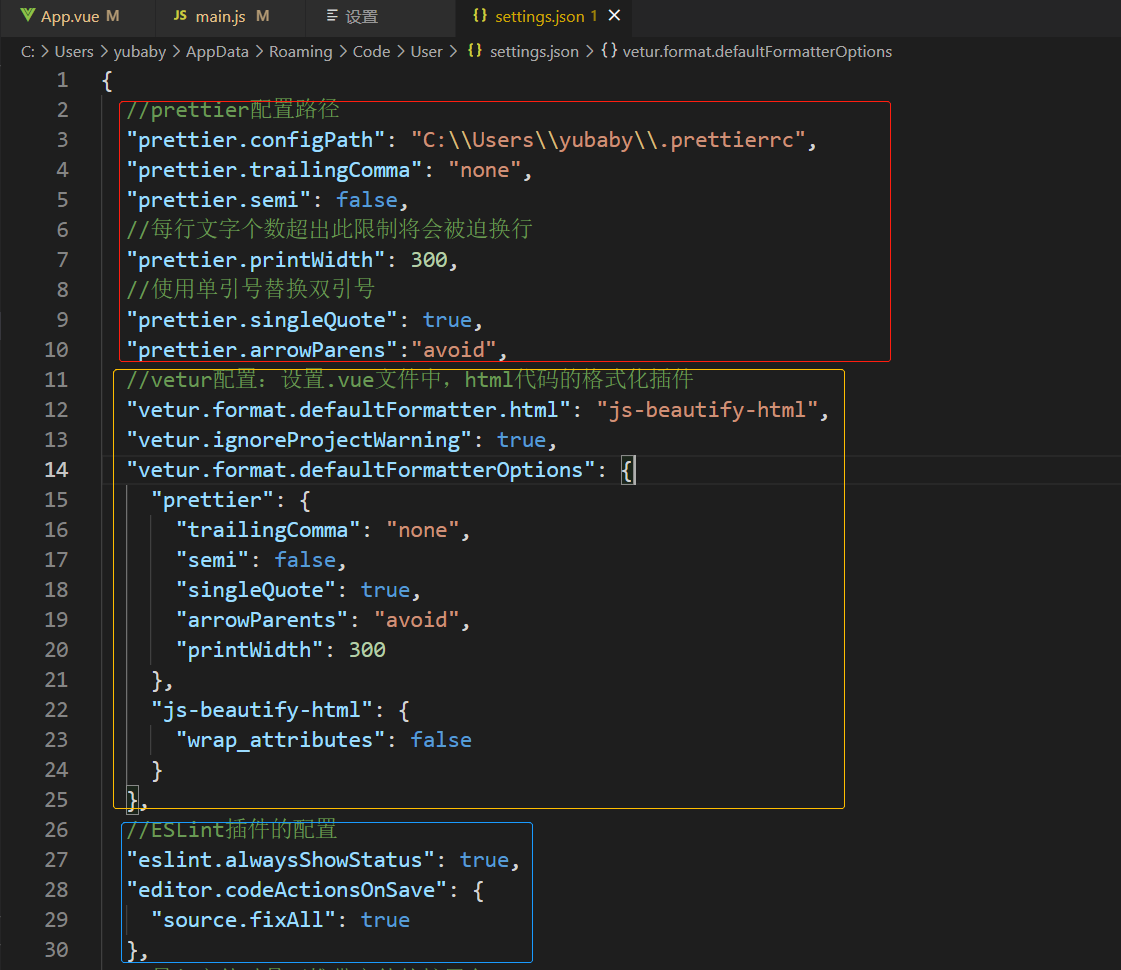Viewport: 1121px width, 970px height.
Task: Click the "prettier.configPath" key
Action: (x=255, y=139)
